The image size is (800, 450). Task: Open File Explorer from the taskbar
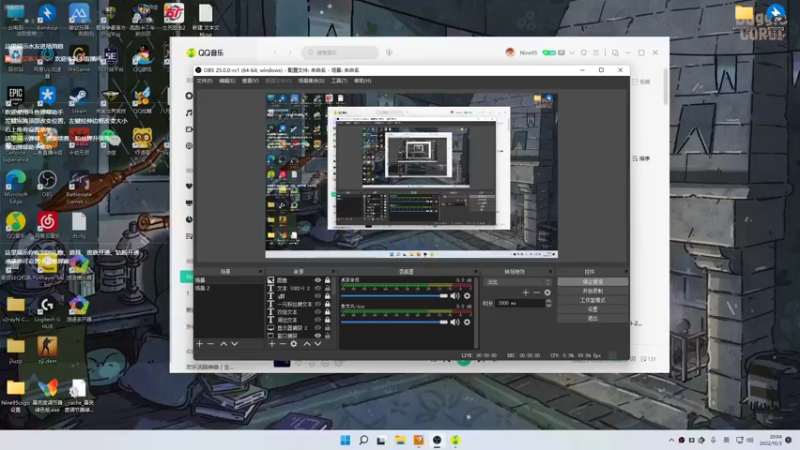400,440
